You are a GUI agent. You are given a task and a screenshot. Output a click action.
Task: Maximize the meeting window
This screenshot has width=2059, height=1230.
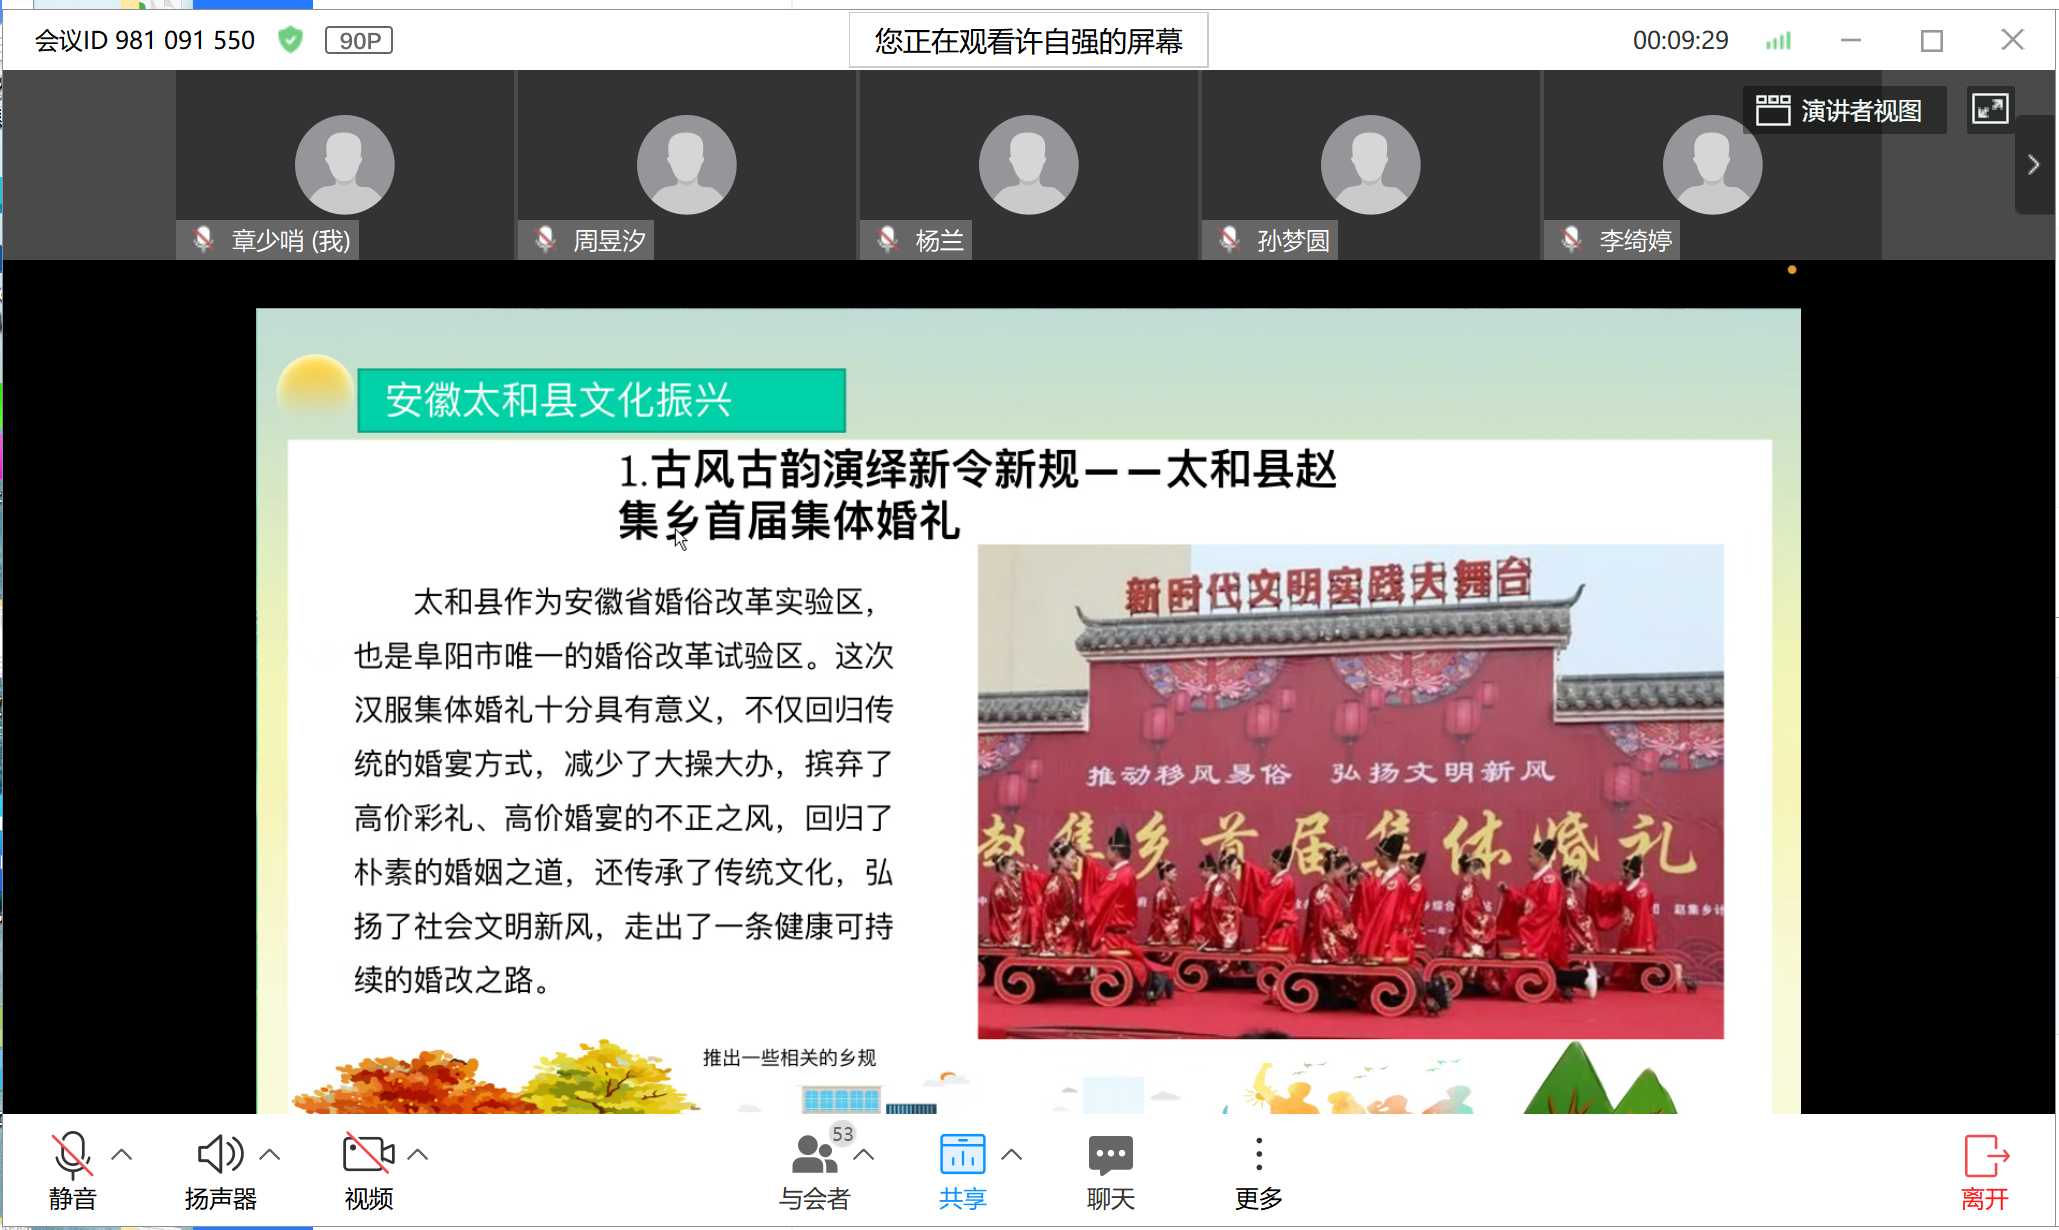[1932, 40]
